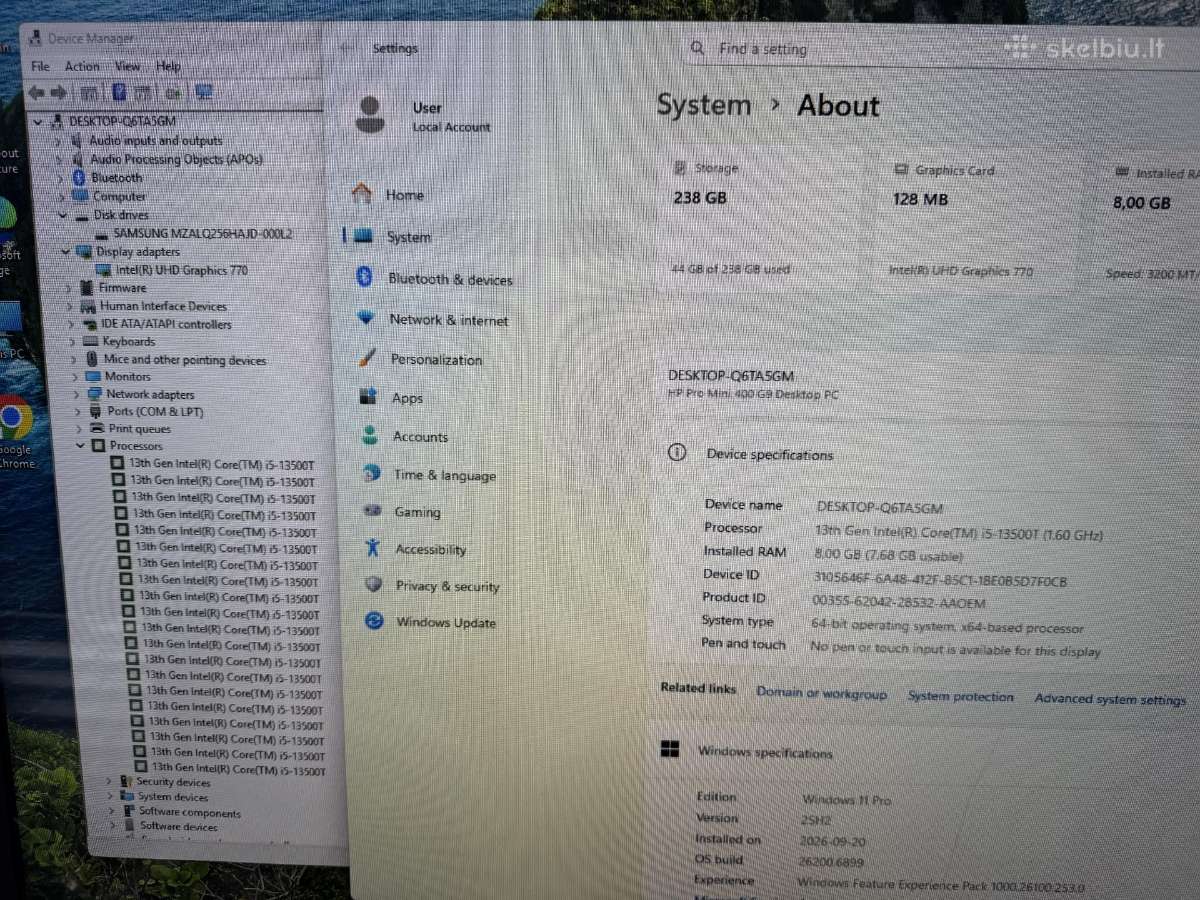Select Ports (COM & LPT) row
The image size is (1200, 900).
click(x=155, y=411)
